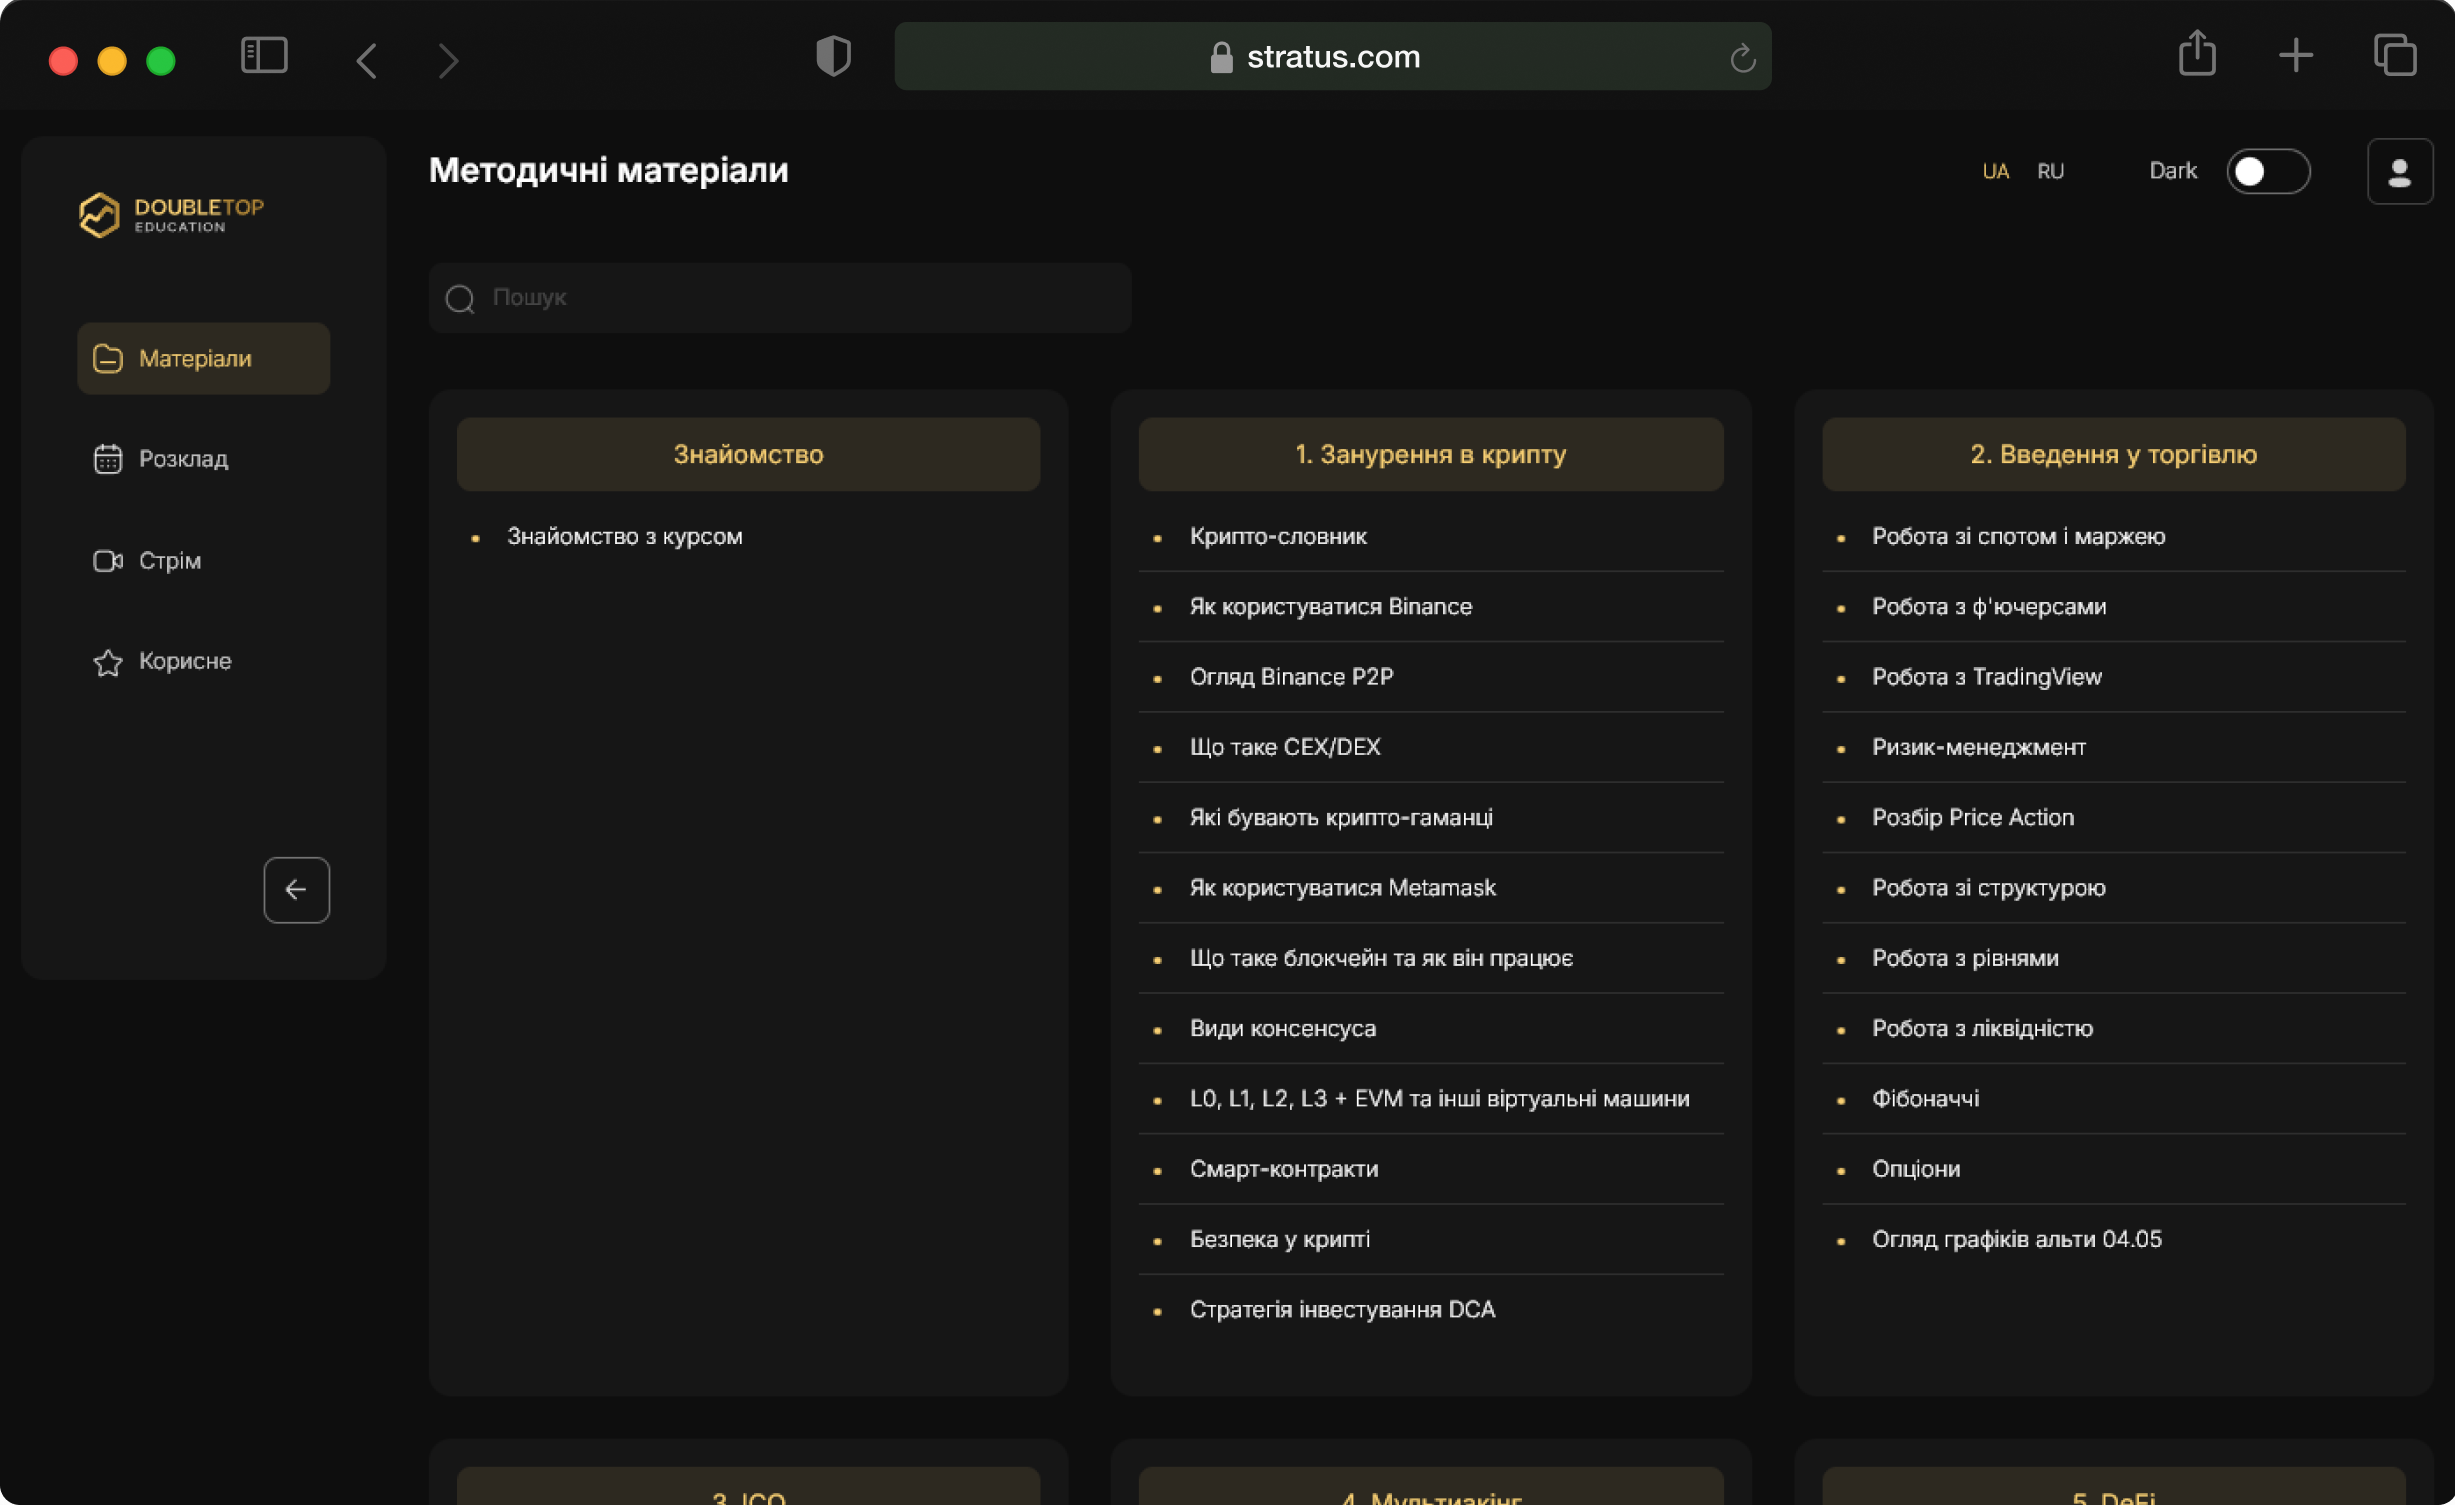Click the sidebar collapse arrow button
The height and width of the screenshot is (1505, 2455).
click(x=296, y=889)
